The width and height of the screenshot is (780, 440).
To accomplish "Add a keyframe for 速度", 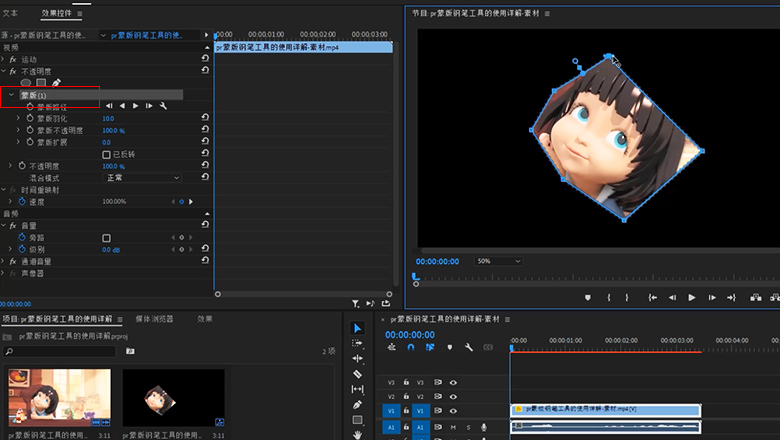I will 182,202.
